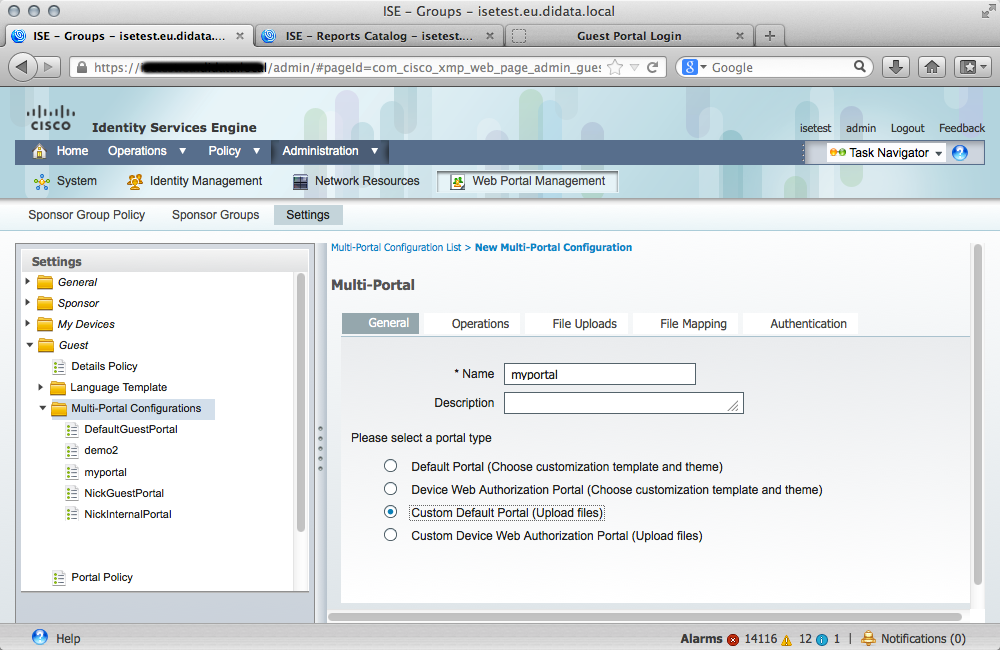Expand the Language Template folder
This screenshot has height=650, width=1000.
40,387
